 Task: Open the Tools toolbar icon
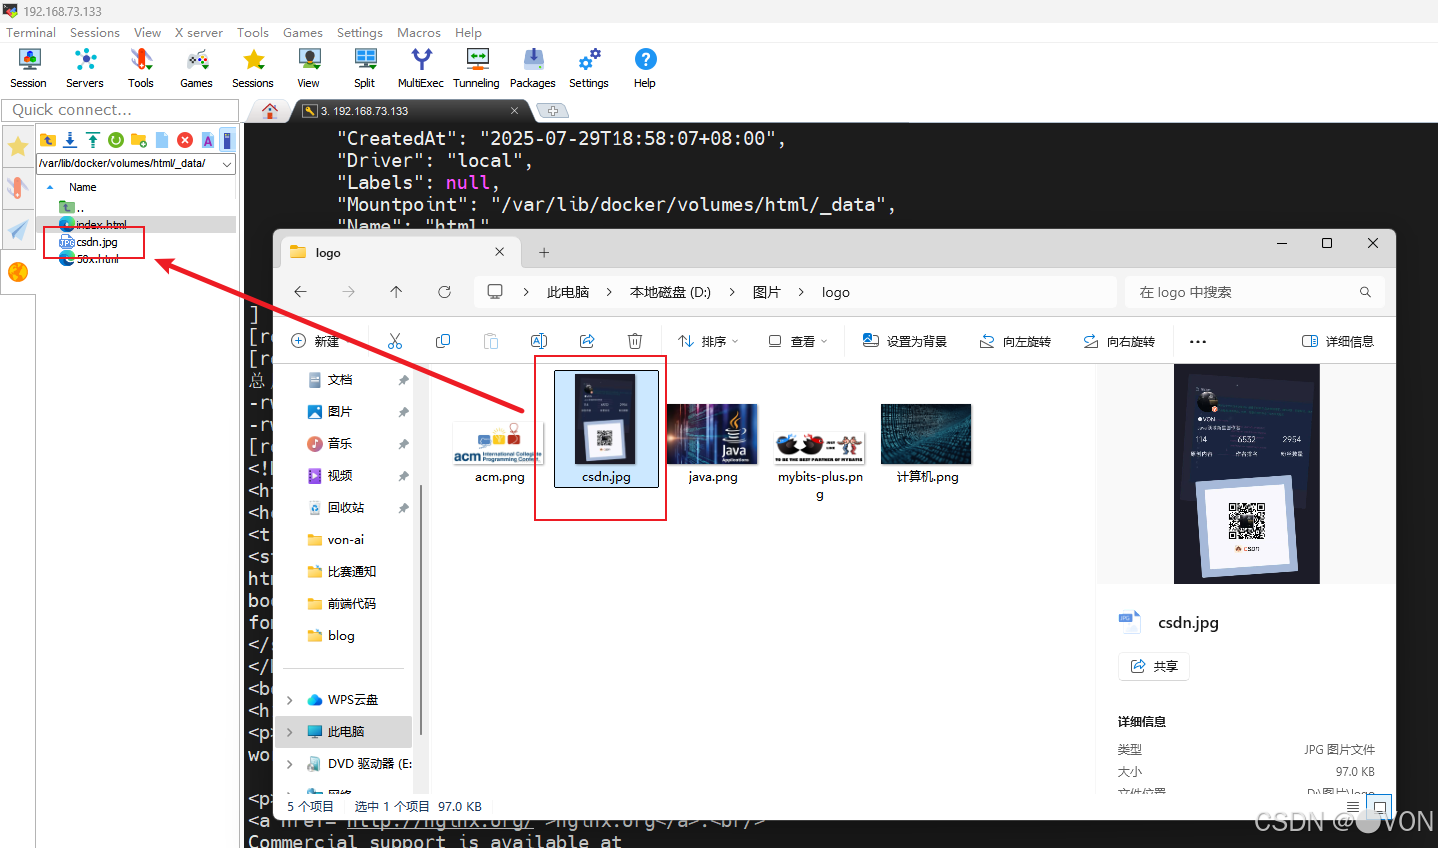tap(141, 69)
